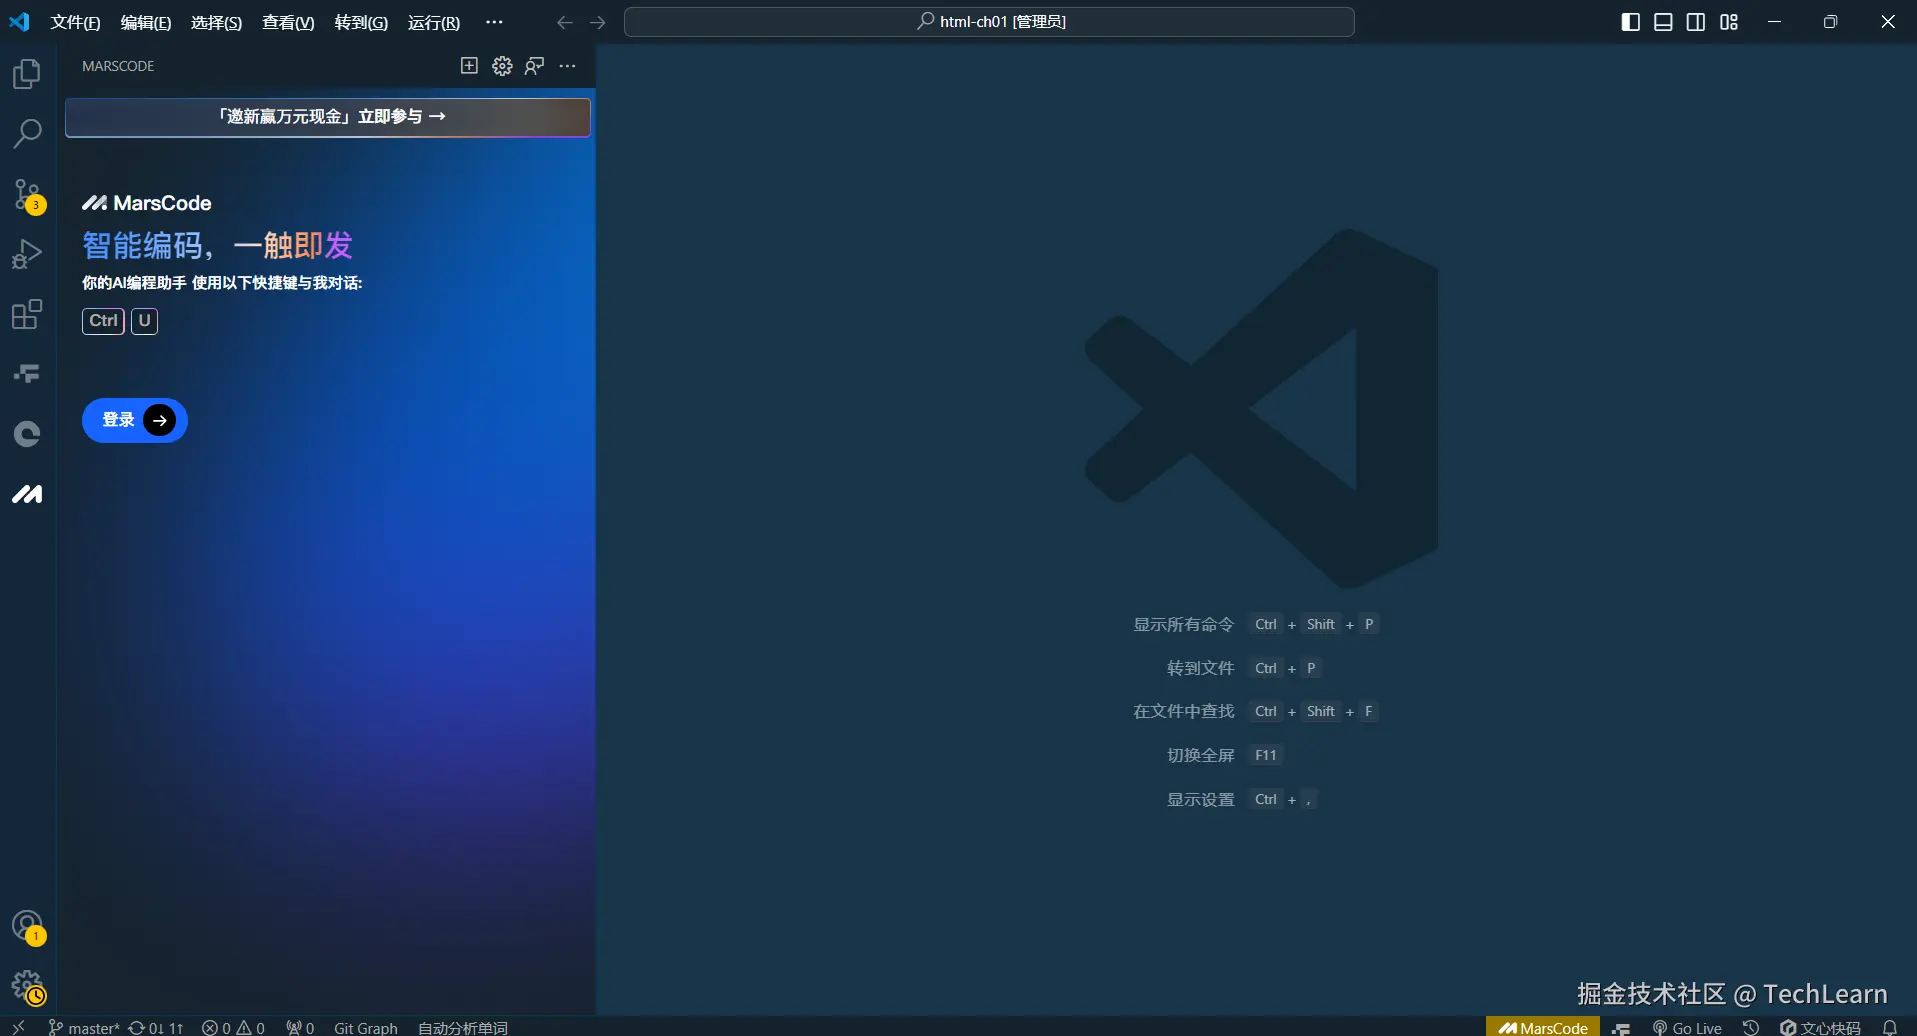Click the ports indicator showing 0
This screenshot has height=1036, width=1917.
pos(300,1027)
